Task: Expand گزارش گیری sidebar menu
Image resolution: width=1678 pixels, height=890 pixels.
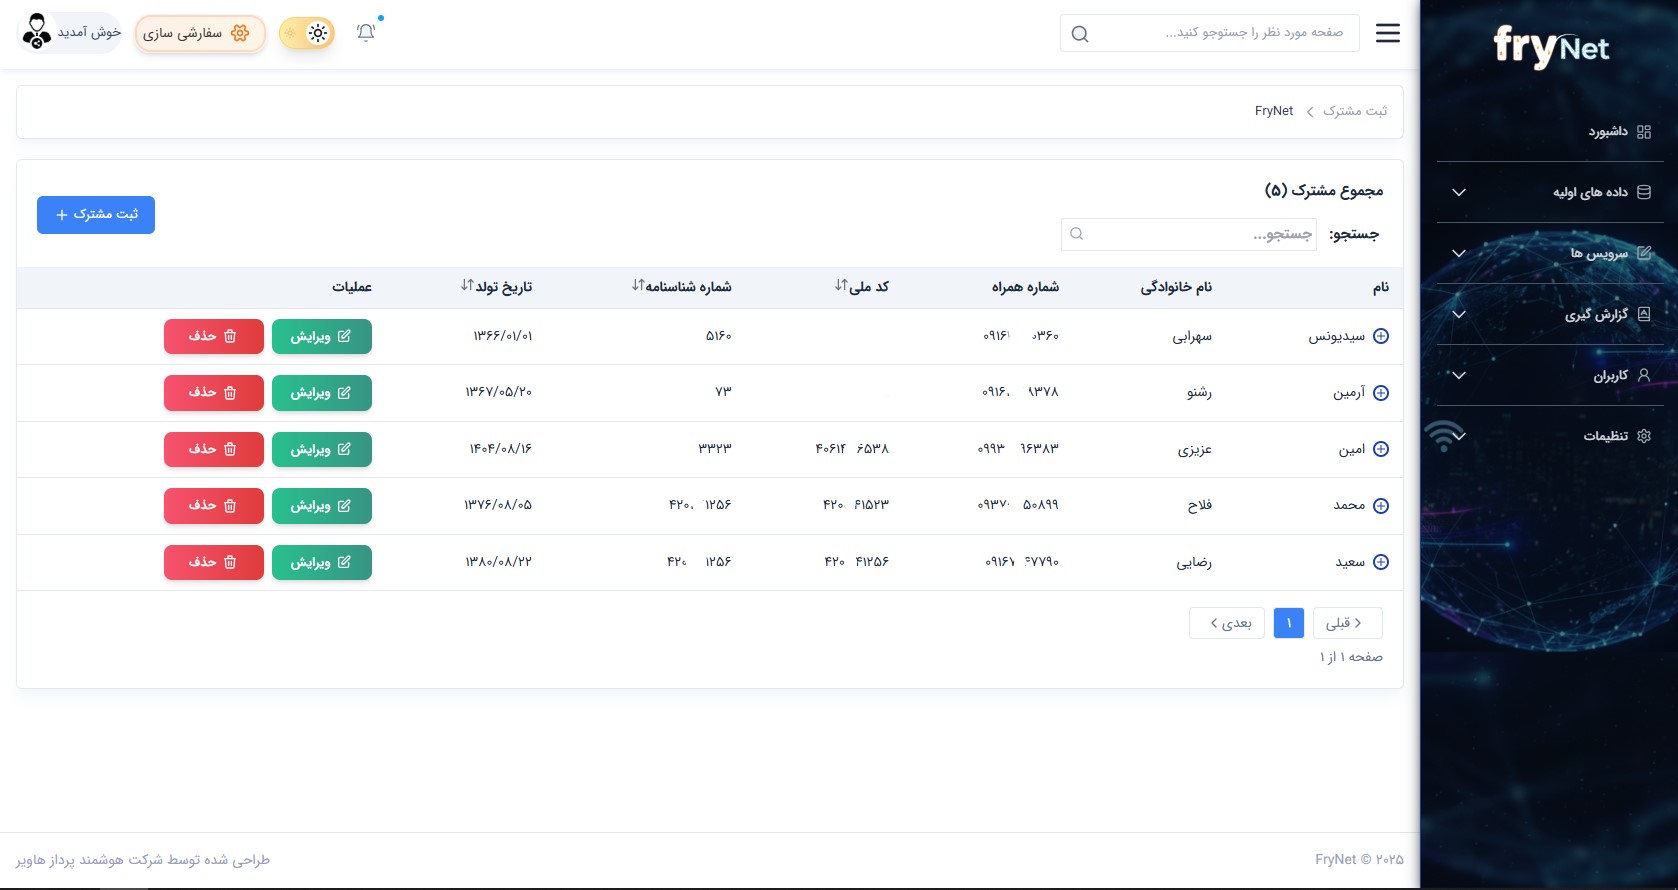Action: pos(1550,314)
